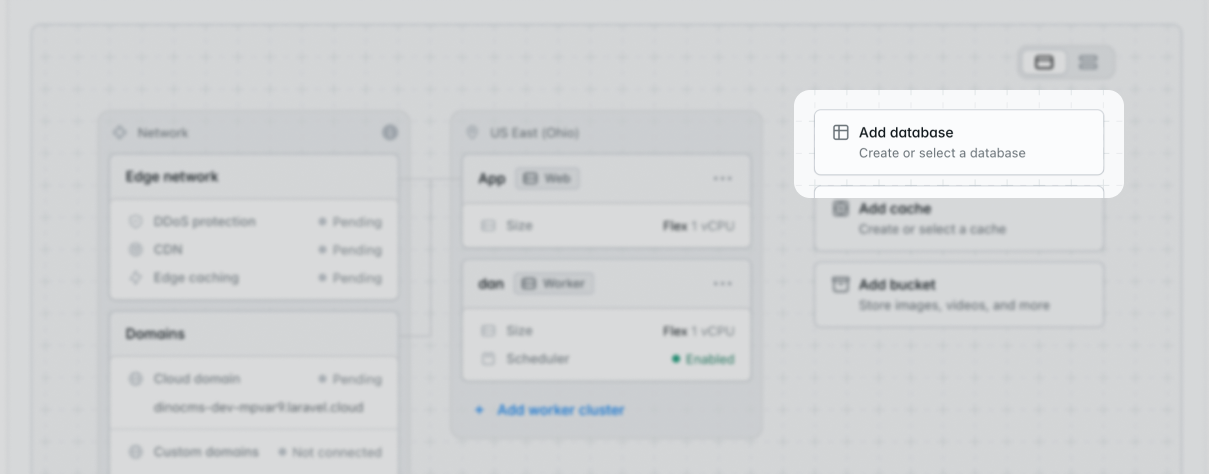Click the Network header globe icon

coord(120,132)
